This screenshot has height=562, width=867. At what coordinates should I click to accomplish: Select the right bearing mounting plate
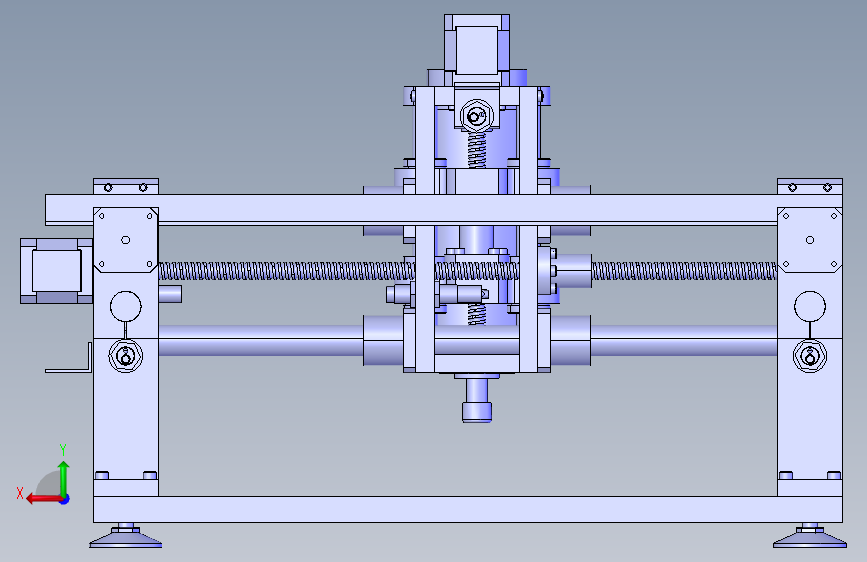coord(809,240)
